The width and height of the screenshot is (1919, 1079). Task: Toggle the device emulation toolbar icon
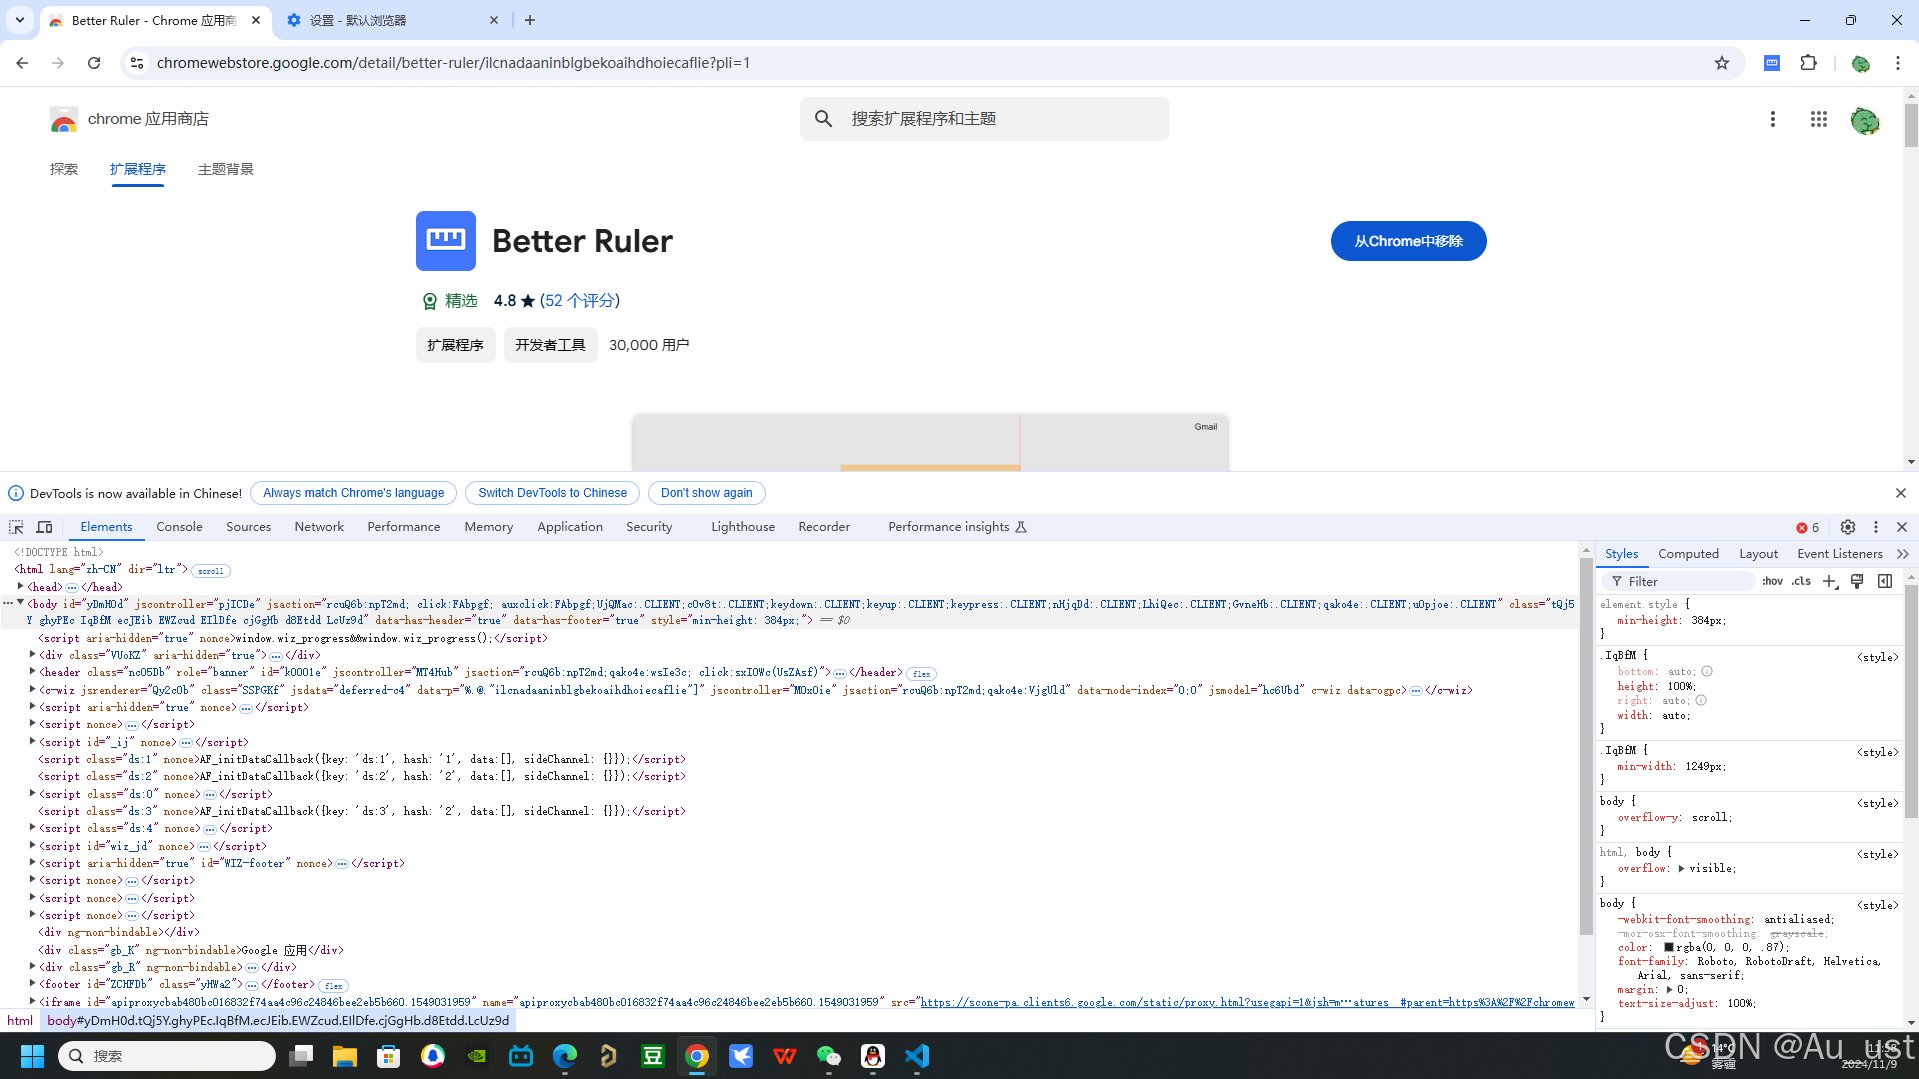(x=44, y=527)
